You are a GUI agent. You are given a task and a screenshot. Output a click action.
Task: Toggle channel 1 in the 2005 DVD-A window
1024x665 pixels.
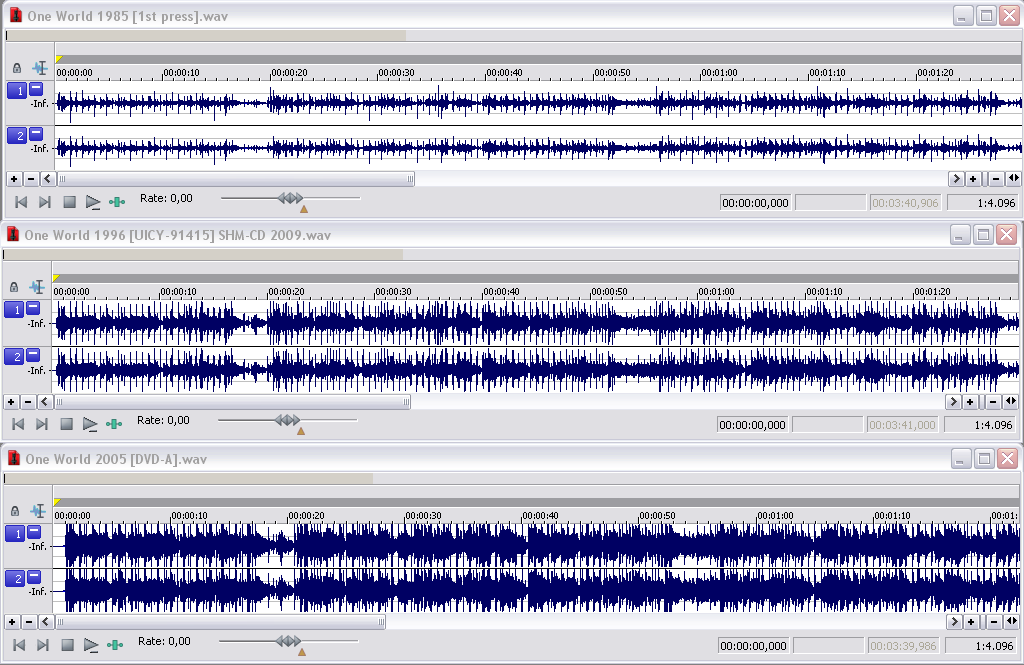(16, 534)
